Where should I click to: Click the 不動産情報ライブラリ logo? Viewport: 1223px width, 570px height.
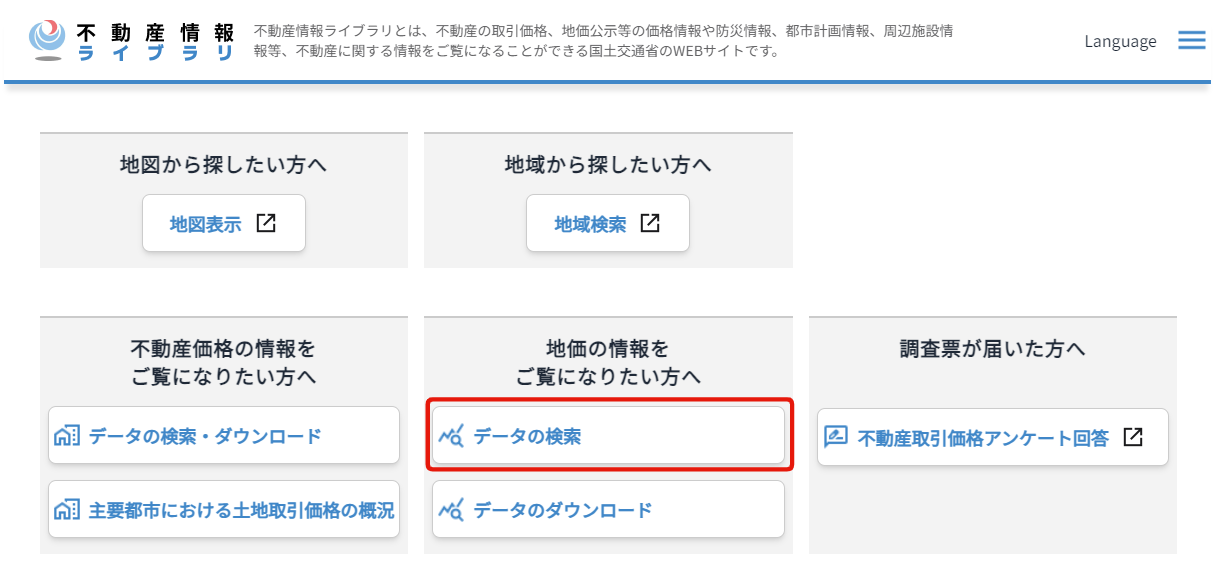pos(132,41)
